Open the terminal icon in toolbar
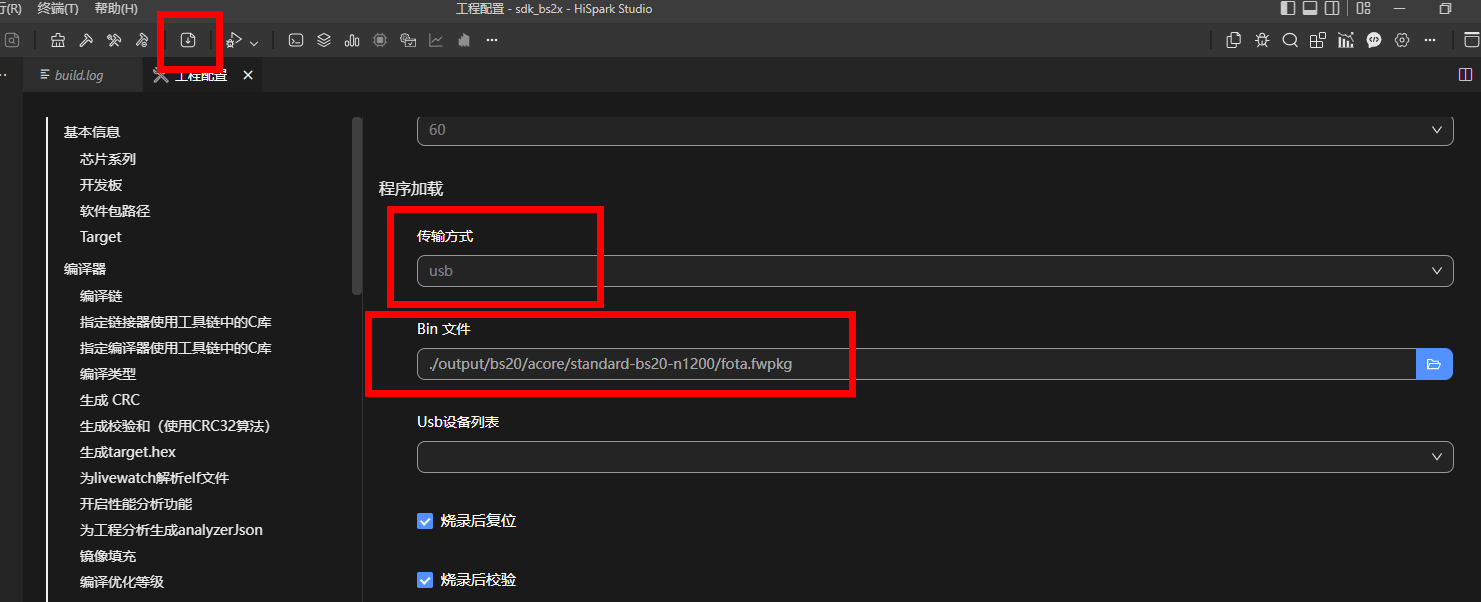 tap(296, 41)
